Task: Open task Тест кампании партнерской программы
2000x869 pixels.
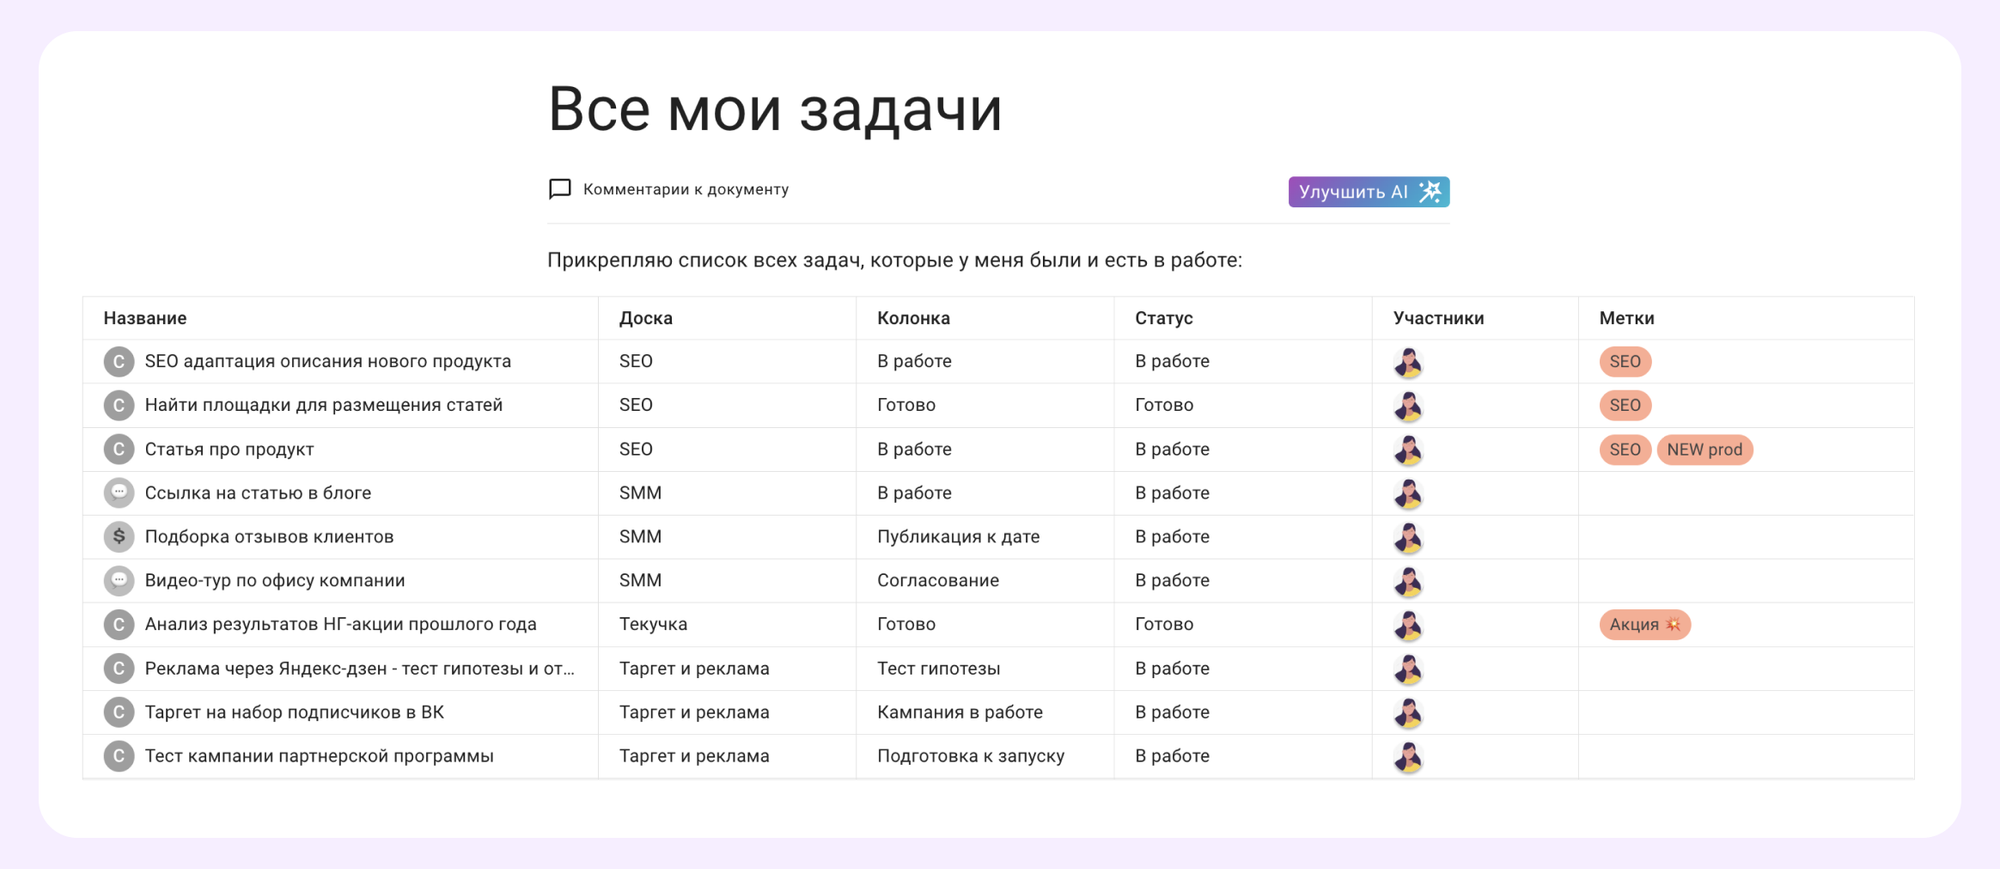Action: [319, 756]
